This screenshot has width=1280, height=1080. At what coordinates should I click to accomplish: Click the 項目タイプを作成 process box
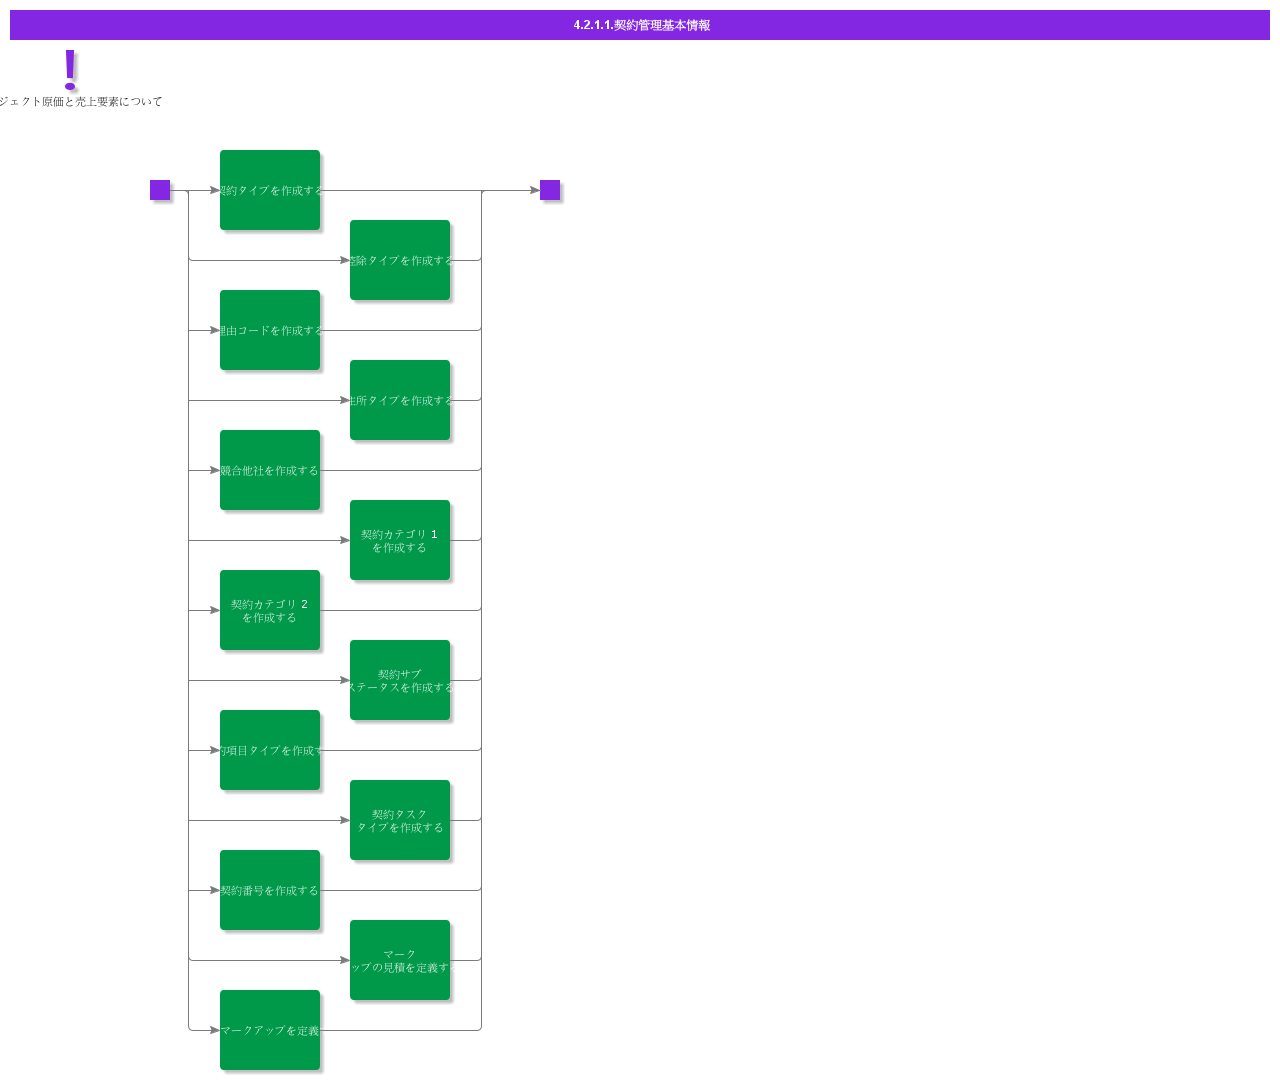[270, 750]
